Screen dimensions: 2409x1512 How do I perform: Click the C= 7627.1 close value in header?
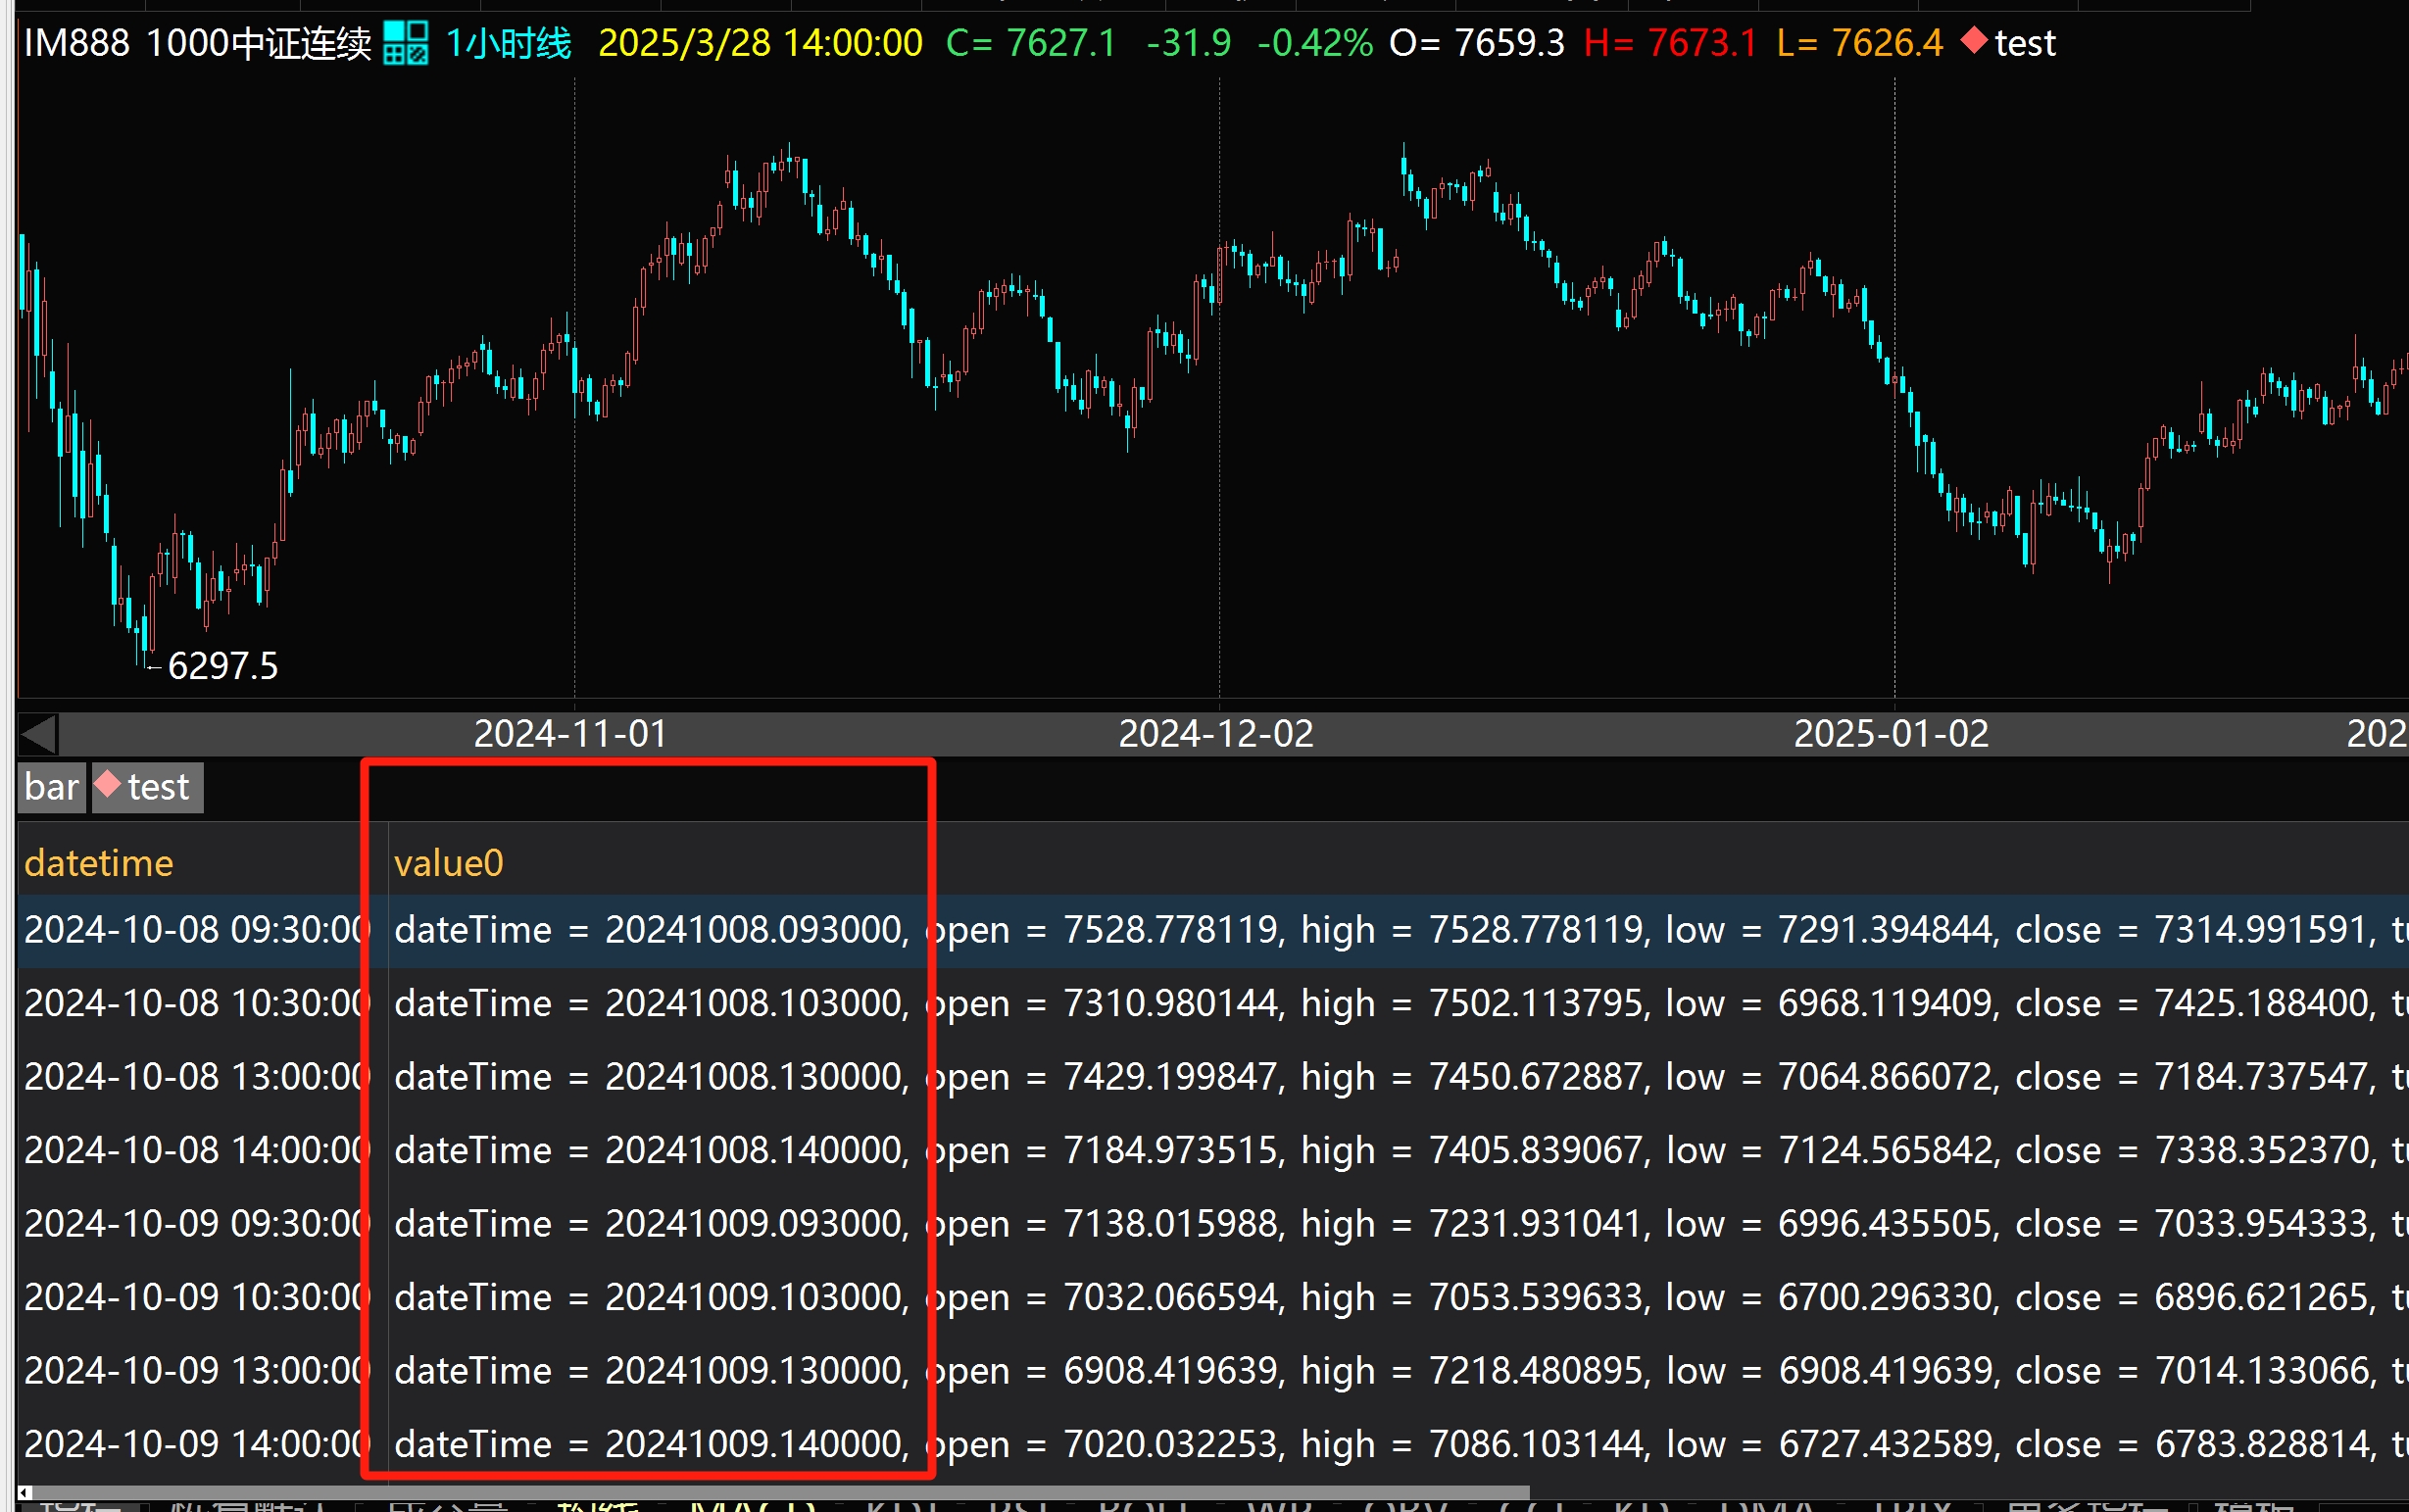[1030, 43]
